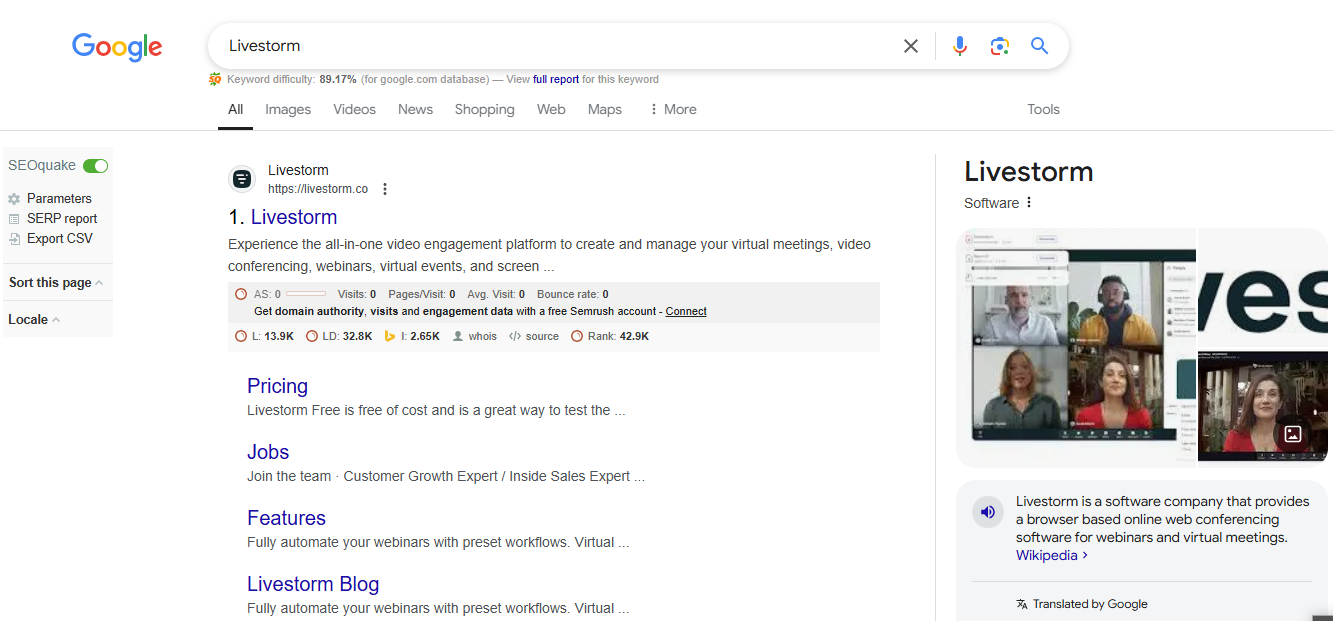Click the image gallery icon on thumbnail
Screen dimensions: 1333x621
[x=1292, y=434]
